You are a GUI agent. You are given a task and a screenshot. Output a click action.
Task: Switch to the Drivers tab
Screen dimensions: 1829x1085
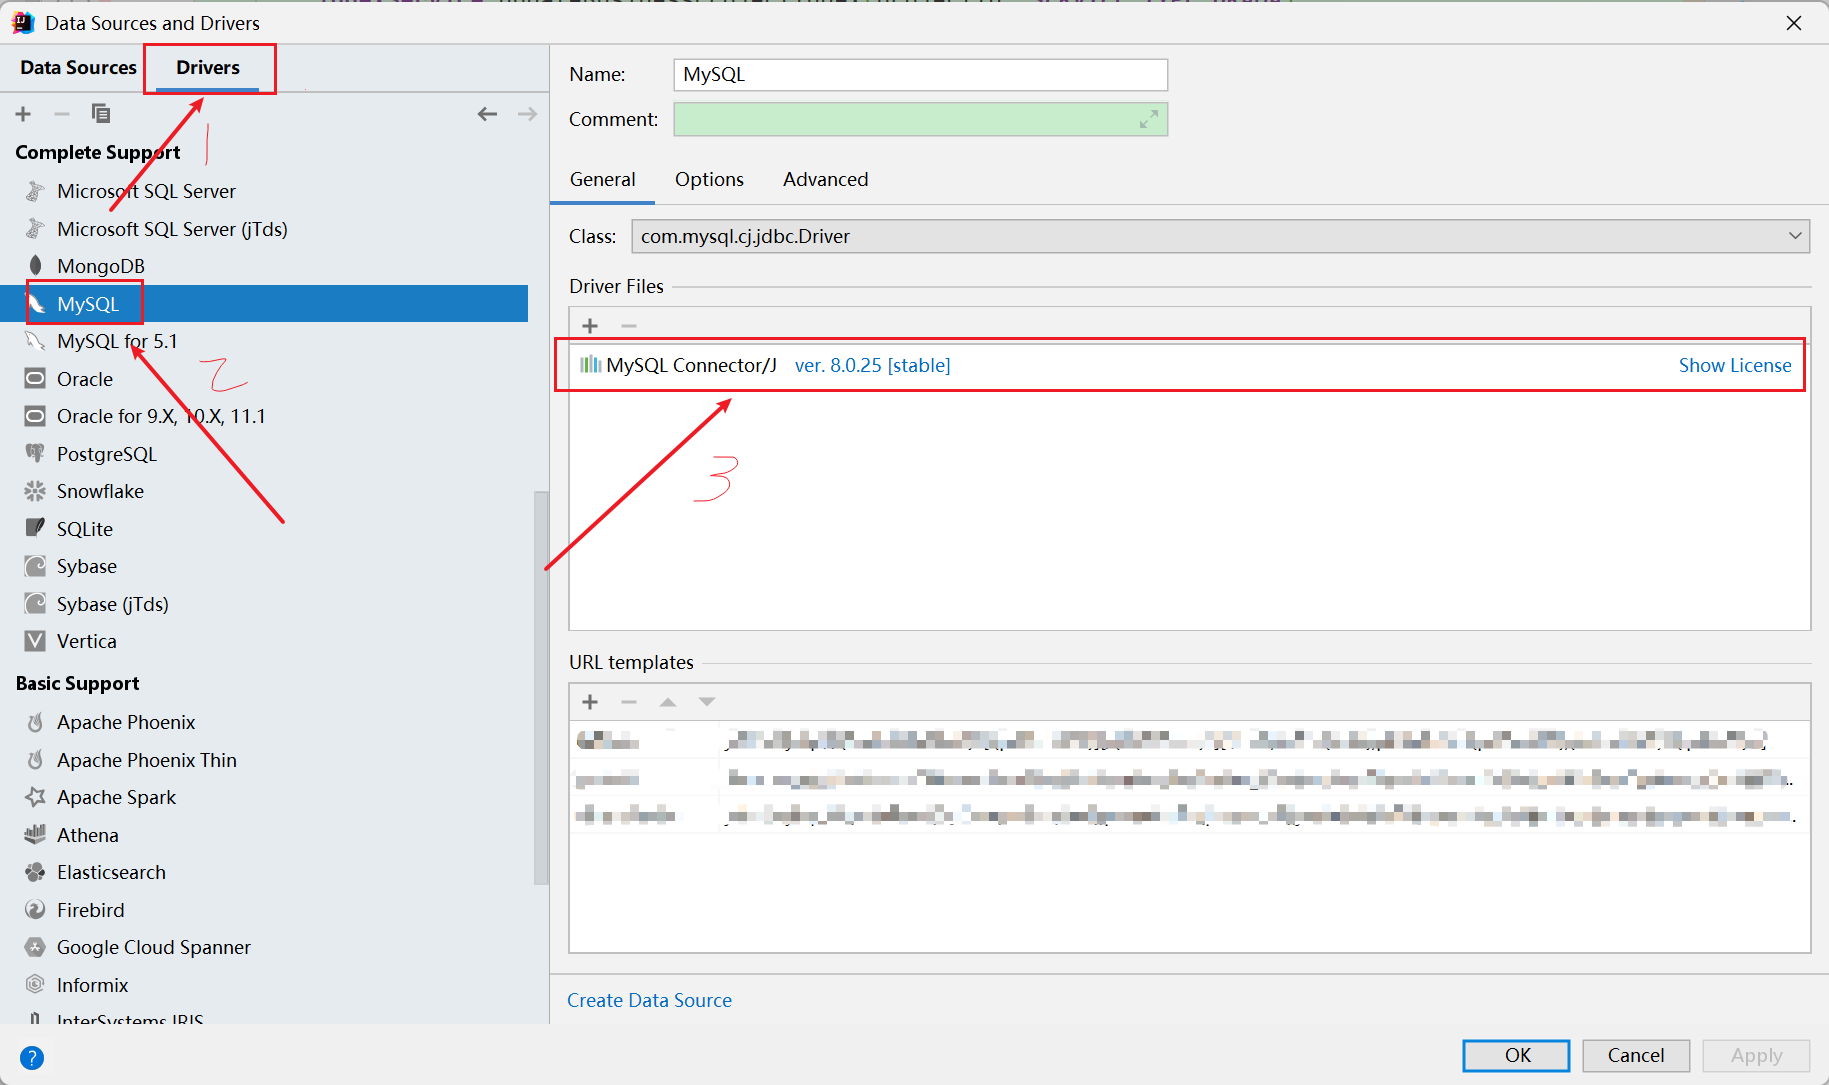208,67
